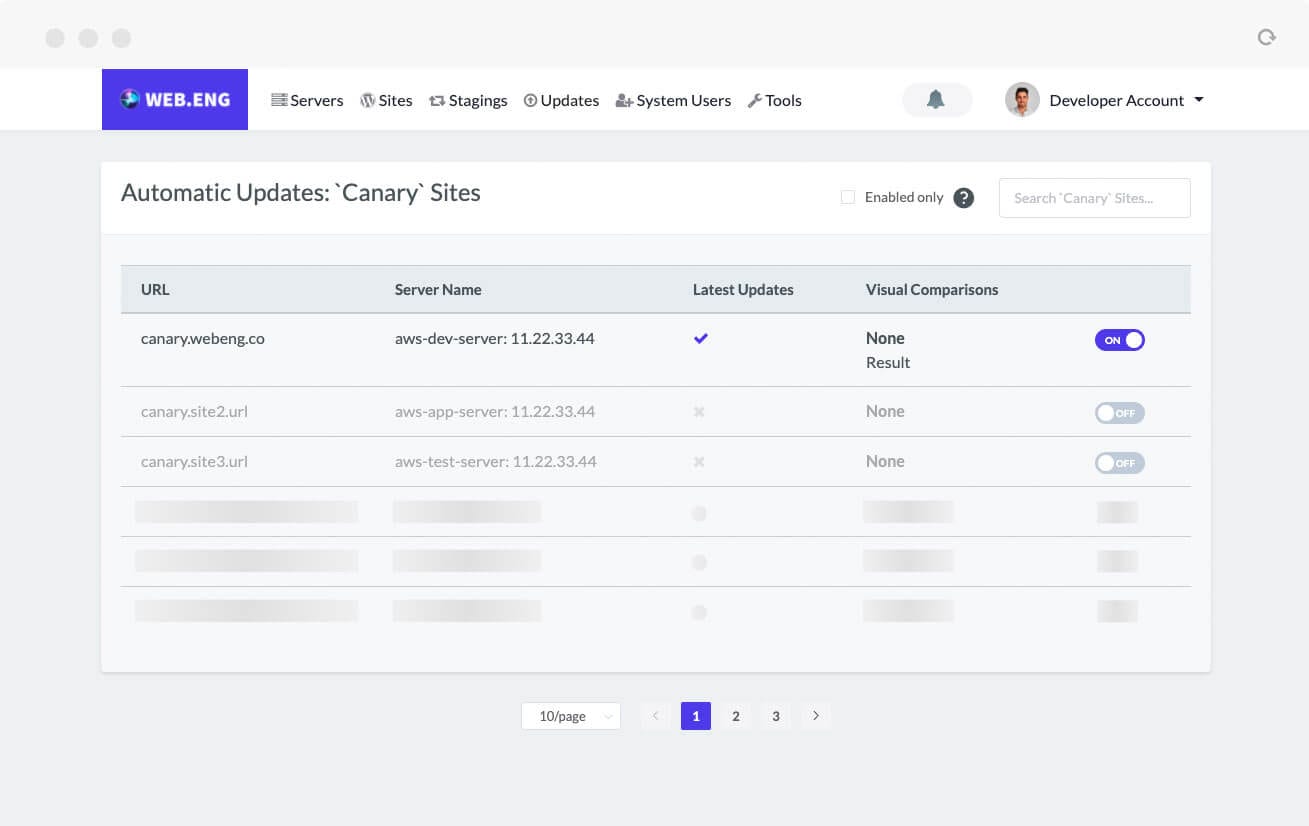1309x826 pixels.
Task: Go to page 3
Action: point(776,716)
